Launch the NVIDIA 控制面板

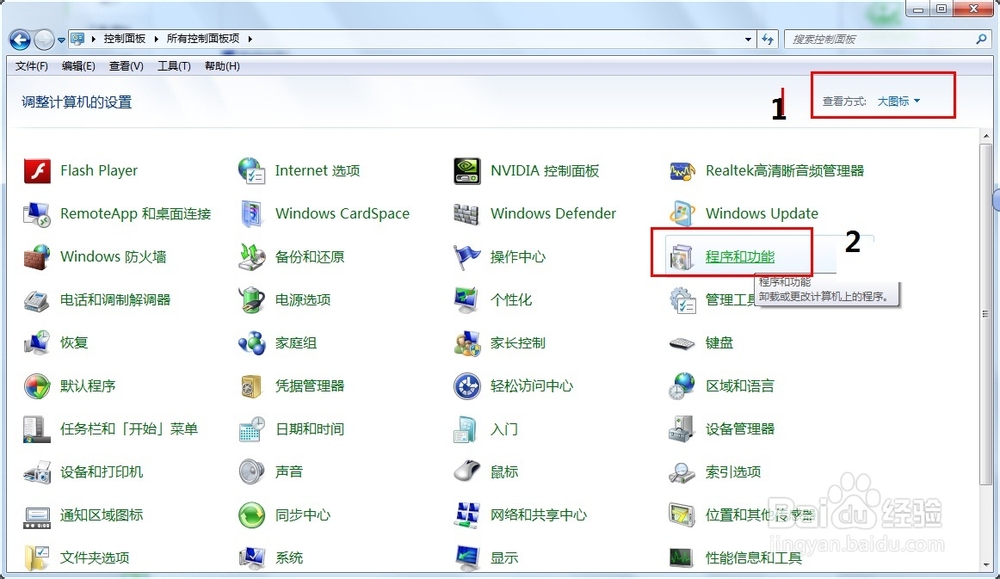[x=543, y=170]
